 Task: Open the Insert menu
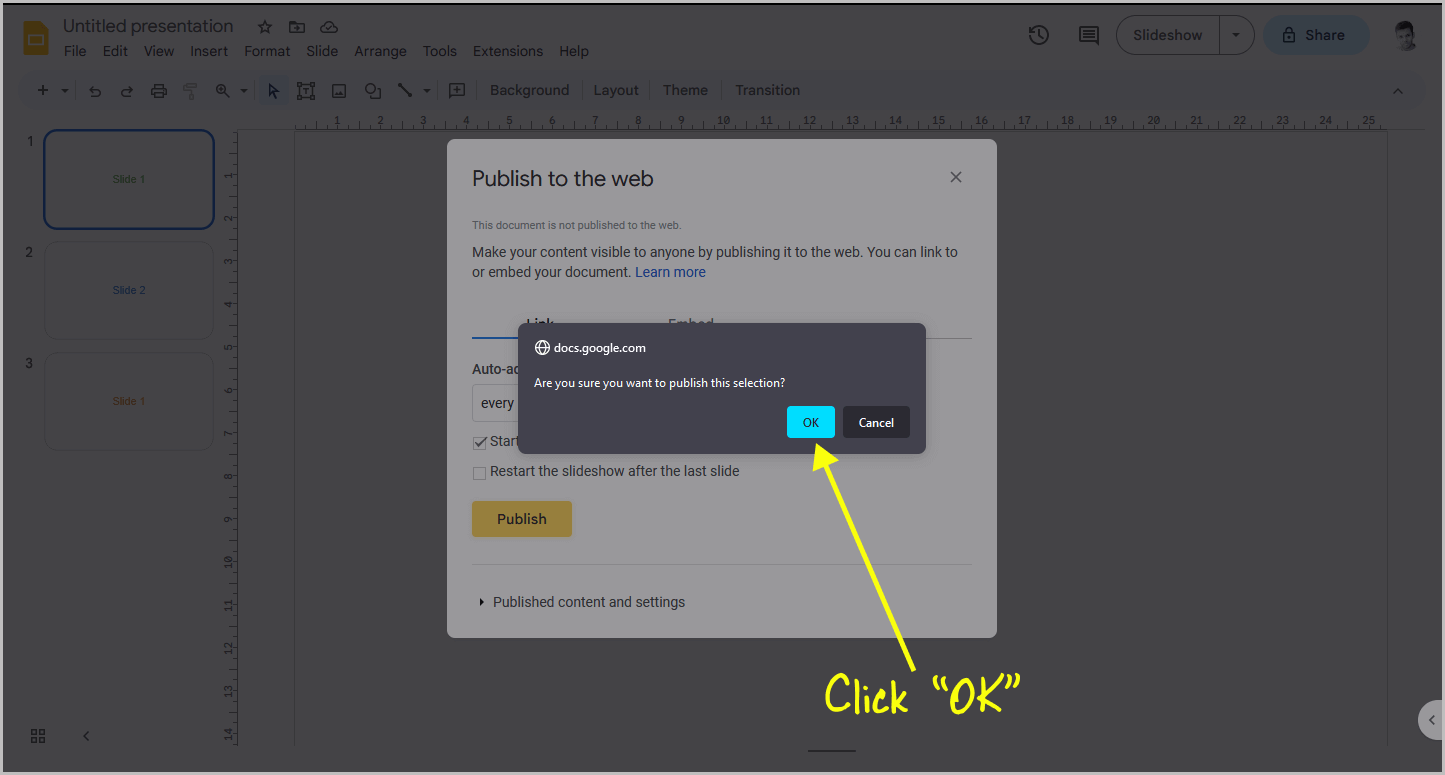209,51
